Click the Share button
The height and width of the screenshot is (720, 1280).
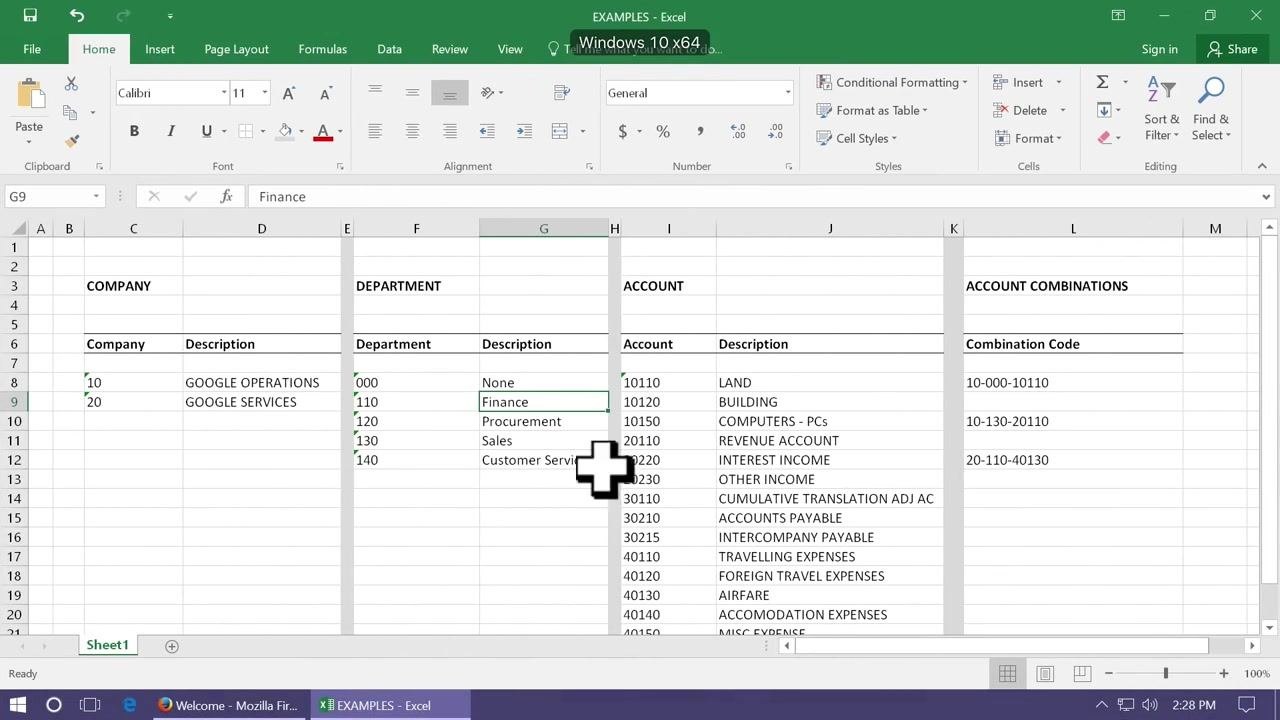coord(1233,49)
